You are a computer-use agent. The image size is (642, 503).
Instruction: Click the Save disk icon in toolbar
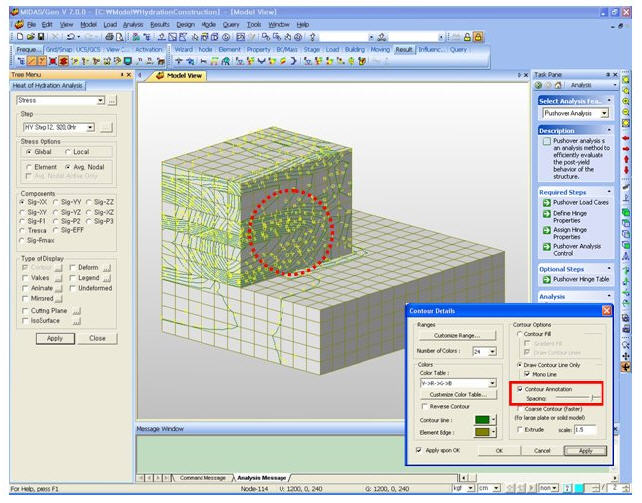click(x=43, y=36)
